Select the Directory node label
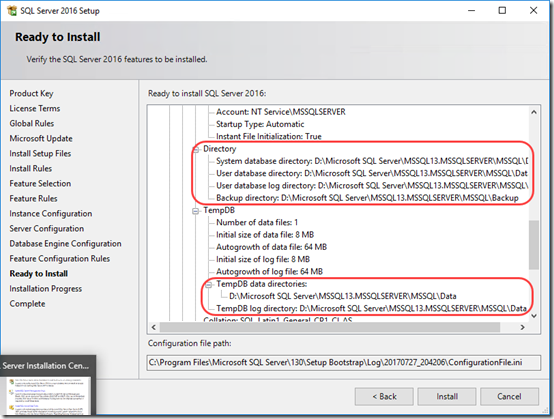This screenshot has height=419, width=554. tap(220, 149)
